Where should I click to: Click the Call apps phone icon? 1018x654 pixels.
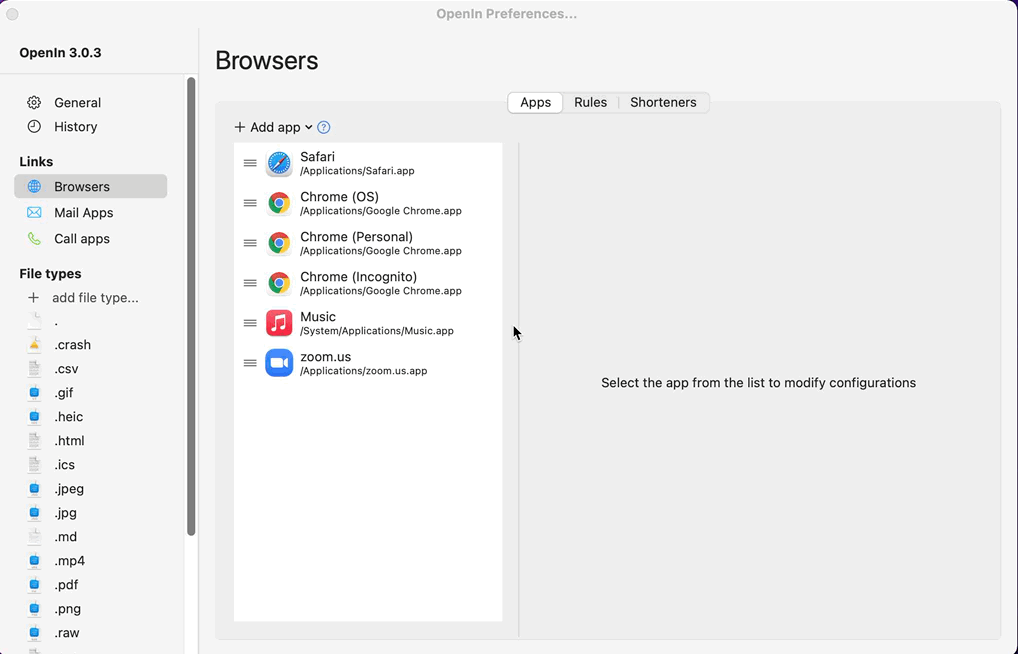tap(34, 239)
